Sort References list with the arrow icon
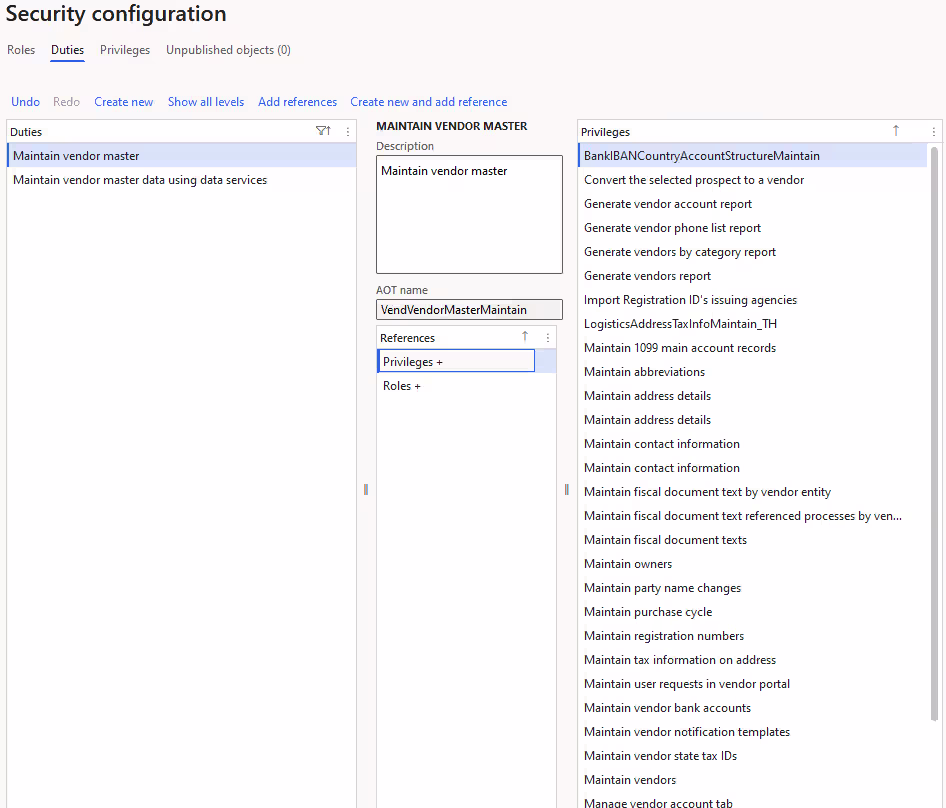Image resolution: width=946 pixels, height=808 pixels. click(x=525, y=337)
